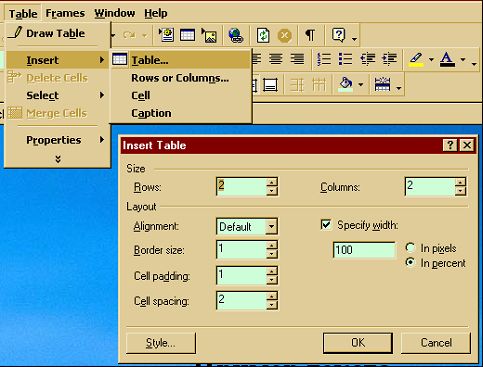Click the Align Right icon
Screen dimensions: 483x367
point(297,59)
